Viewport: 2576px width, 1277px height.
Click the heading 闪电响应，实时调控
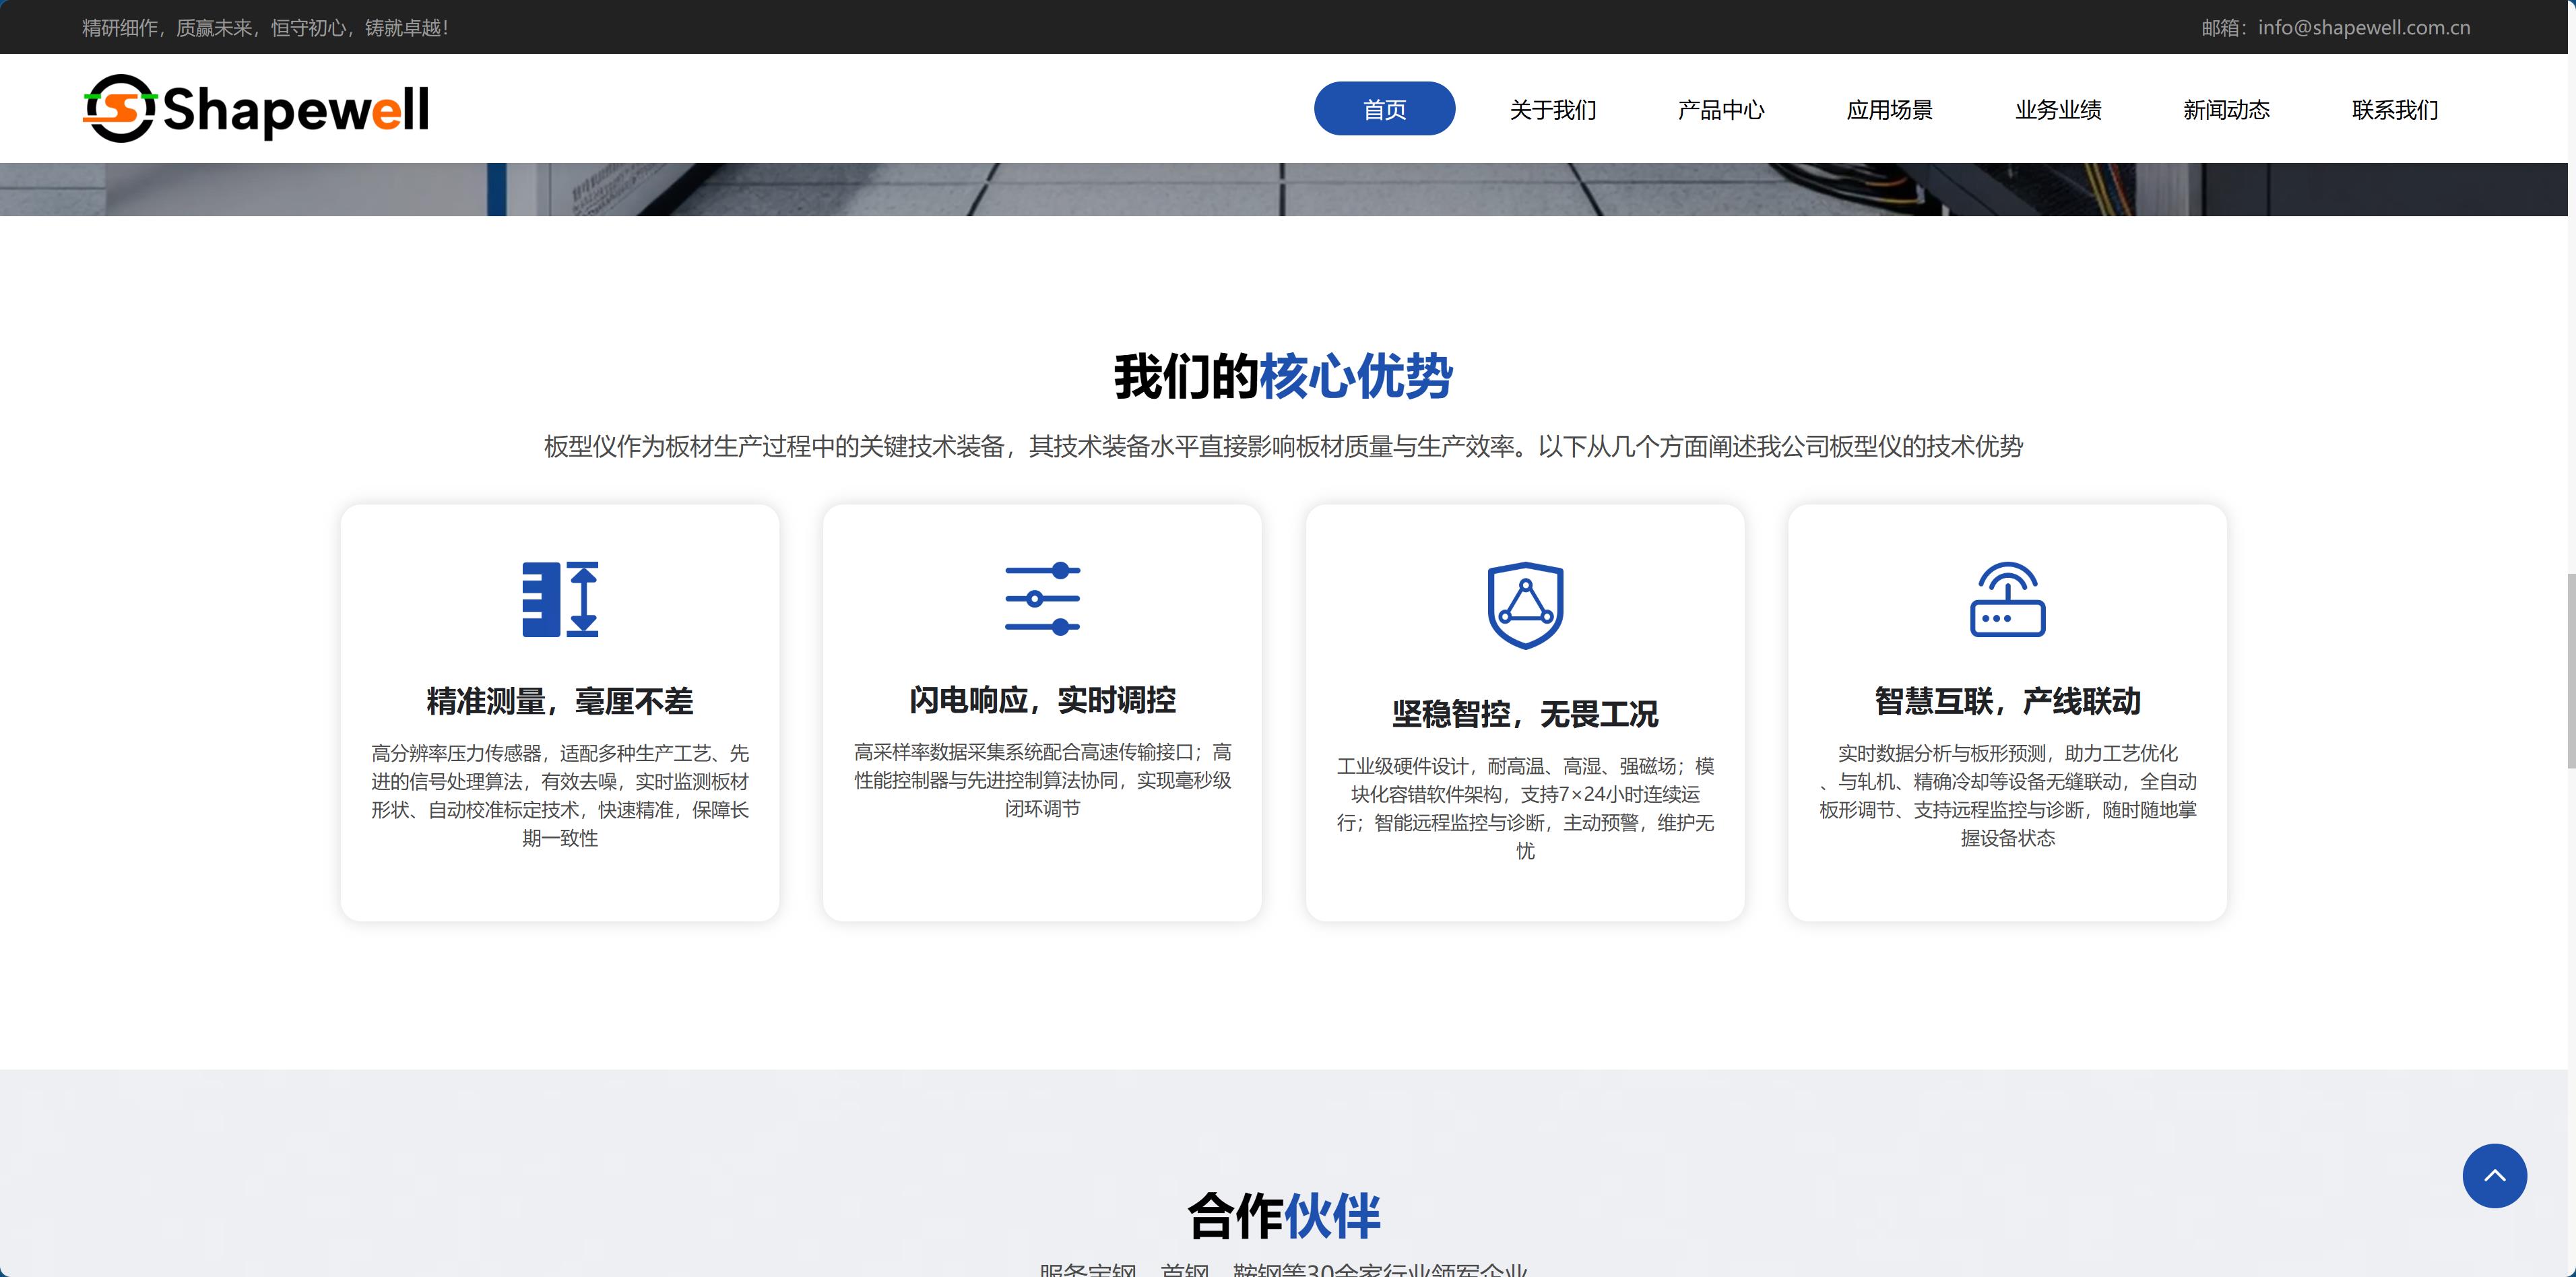1042,700
